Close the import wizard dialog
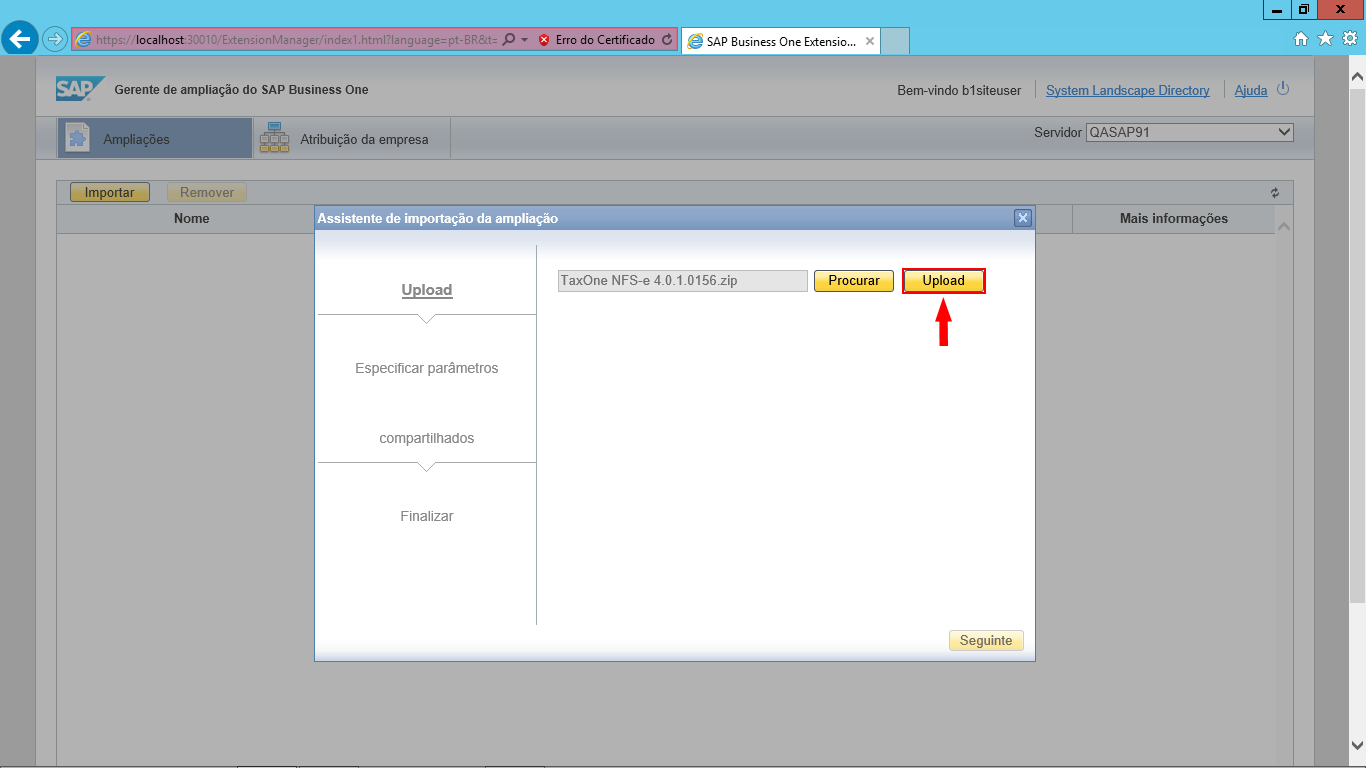This screenshot has height=768, width=1366. point(1022,218)
